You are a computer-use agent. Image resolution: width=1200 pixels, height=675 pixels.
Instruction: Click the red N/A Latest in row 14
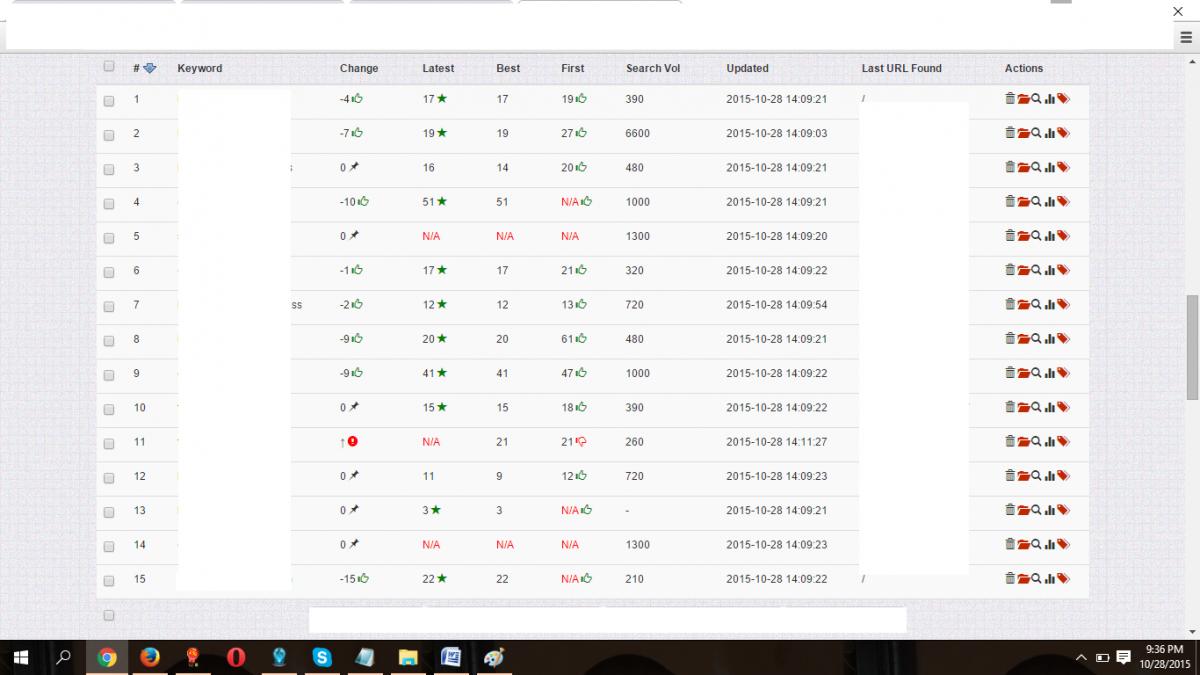point(431,544)
